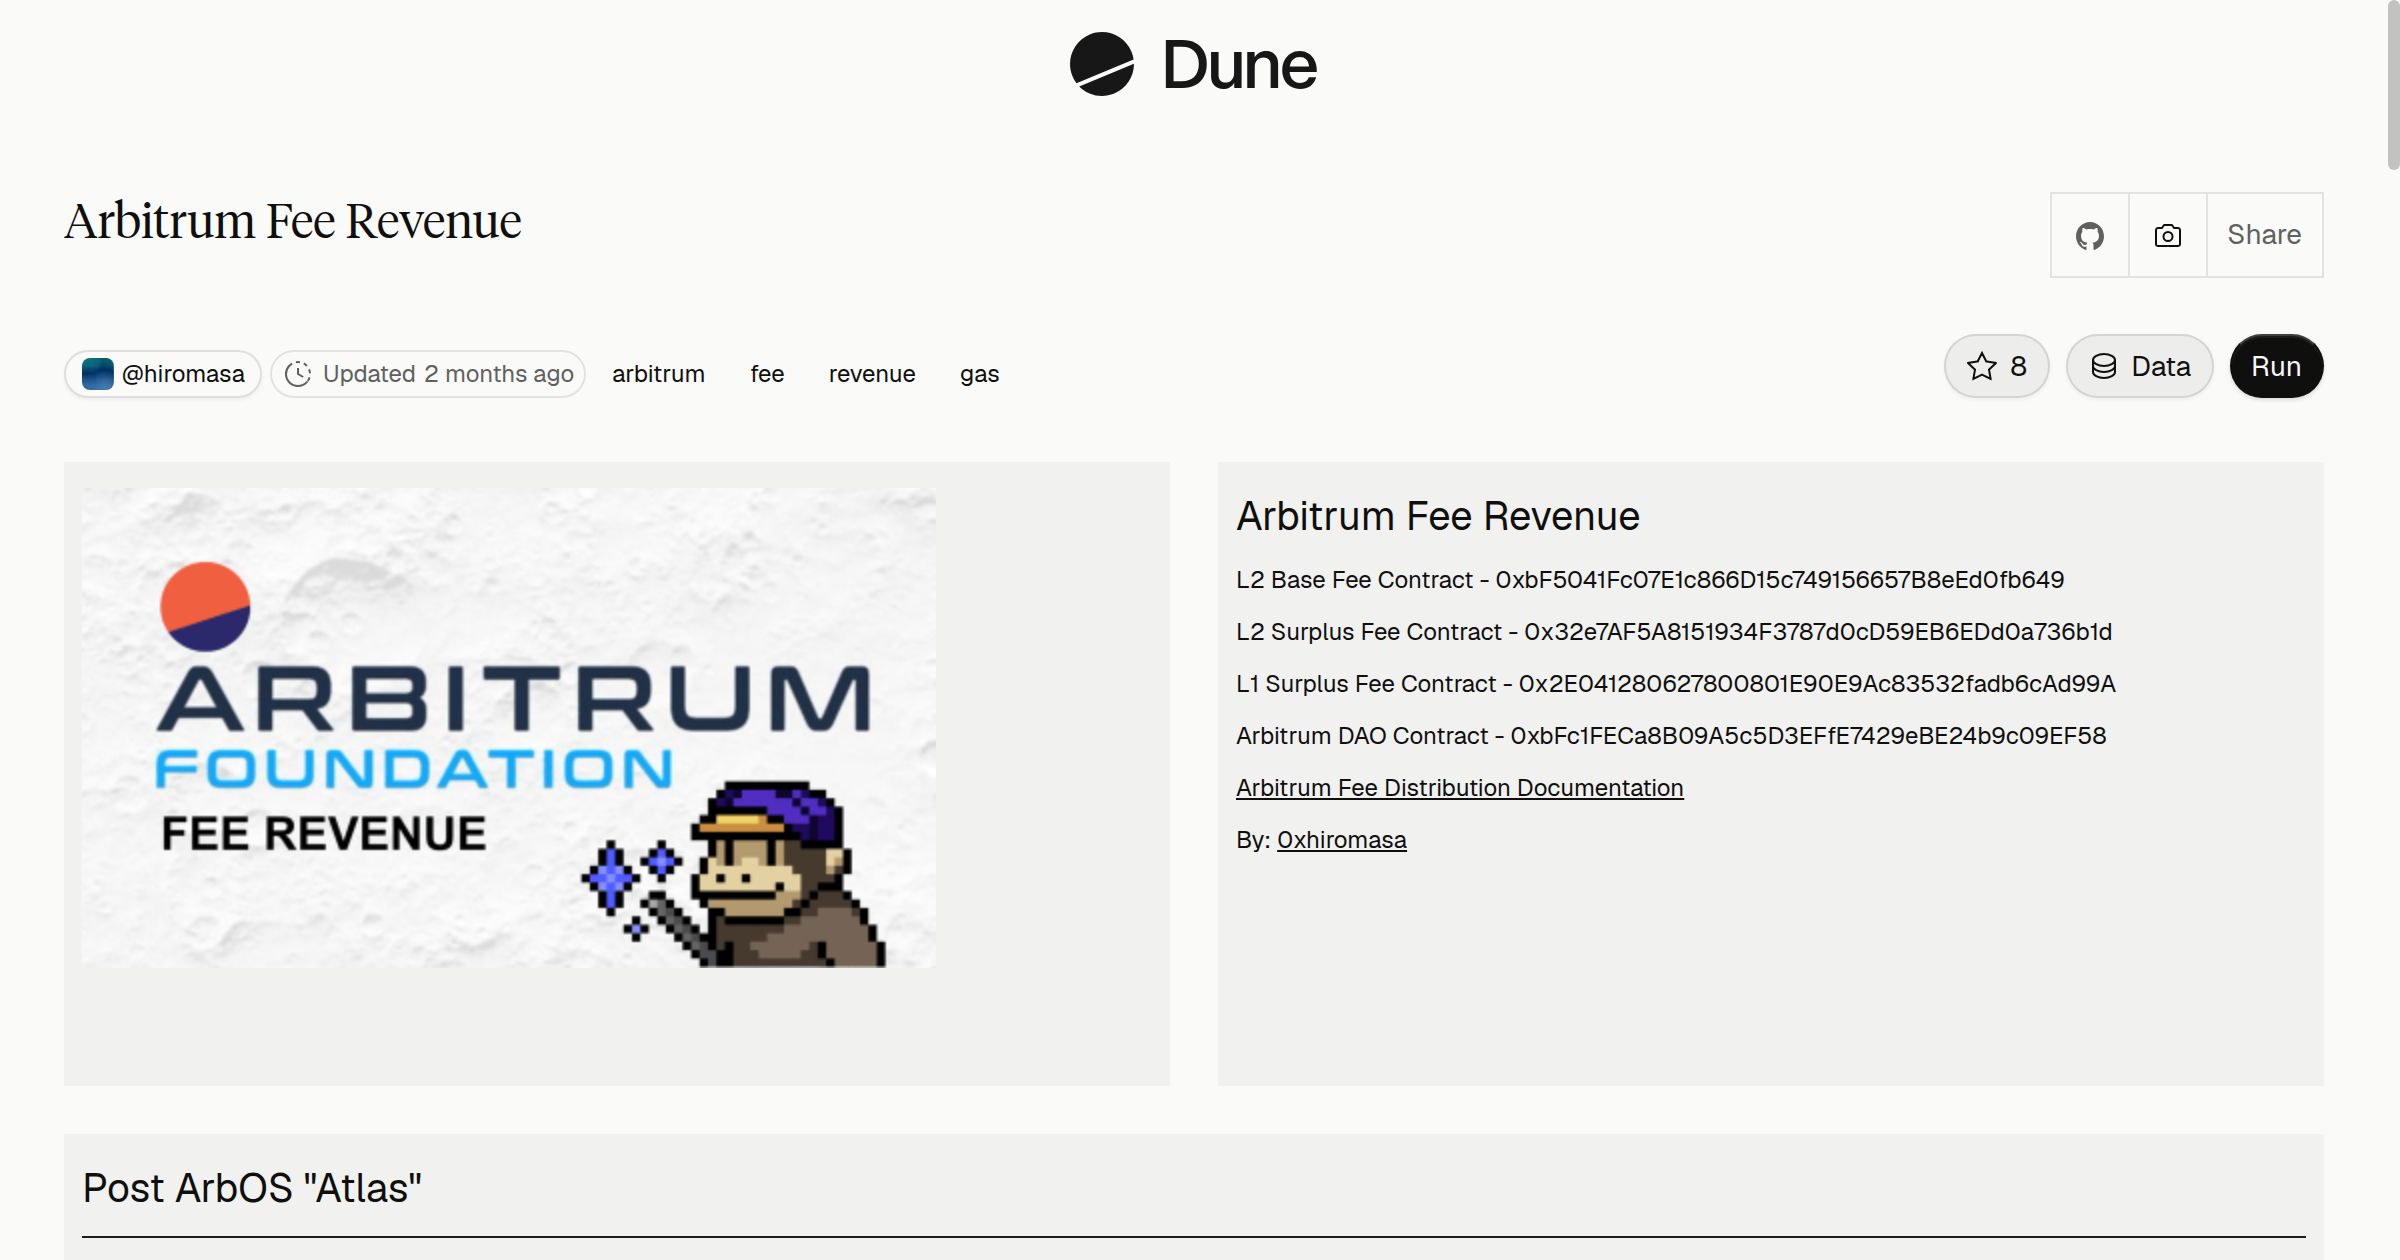
Task: Open Arbitrum Fee Distribution Documentation link
Action: click(x=1460, y=788)
